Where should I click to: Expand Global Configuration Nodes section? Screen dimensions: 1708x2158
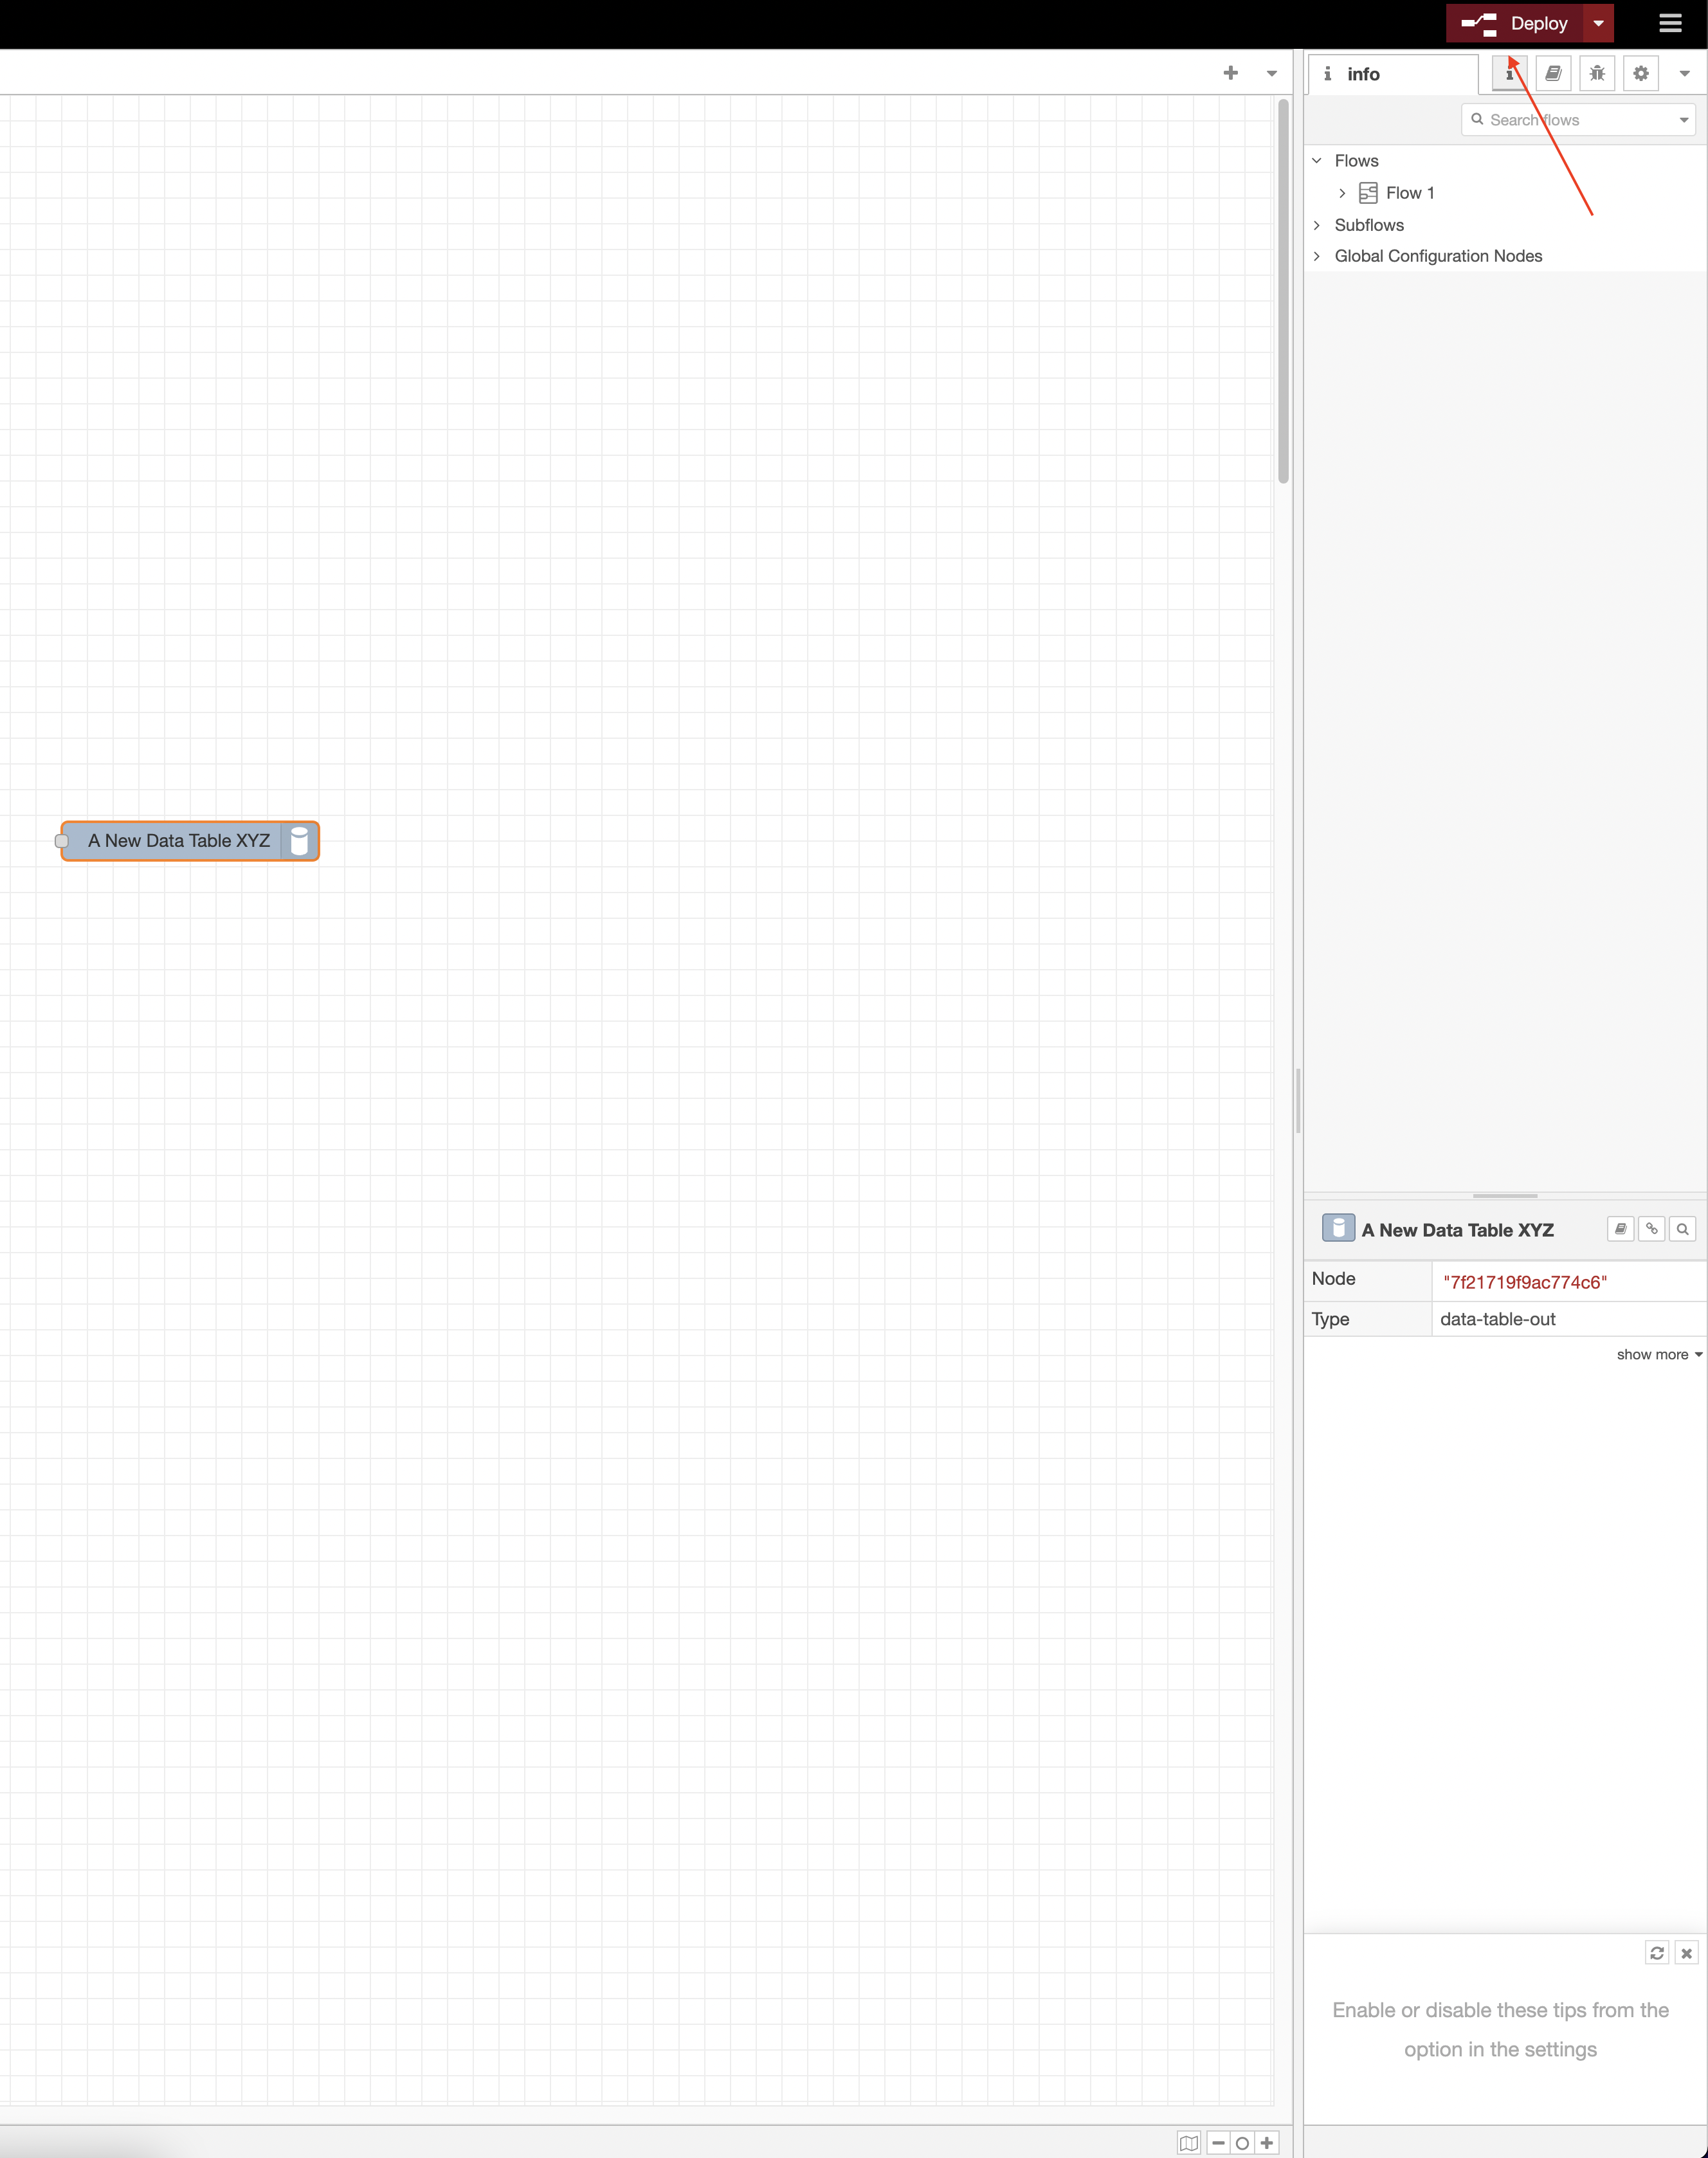point(1317,256)
